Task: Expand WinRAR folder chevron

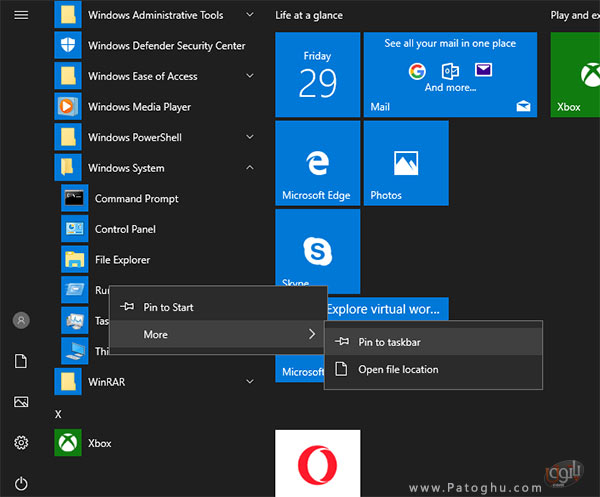Action: (250, 381)
